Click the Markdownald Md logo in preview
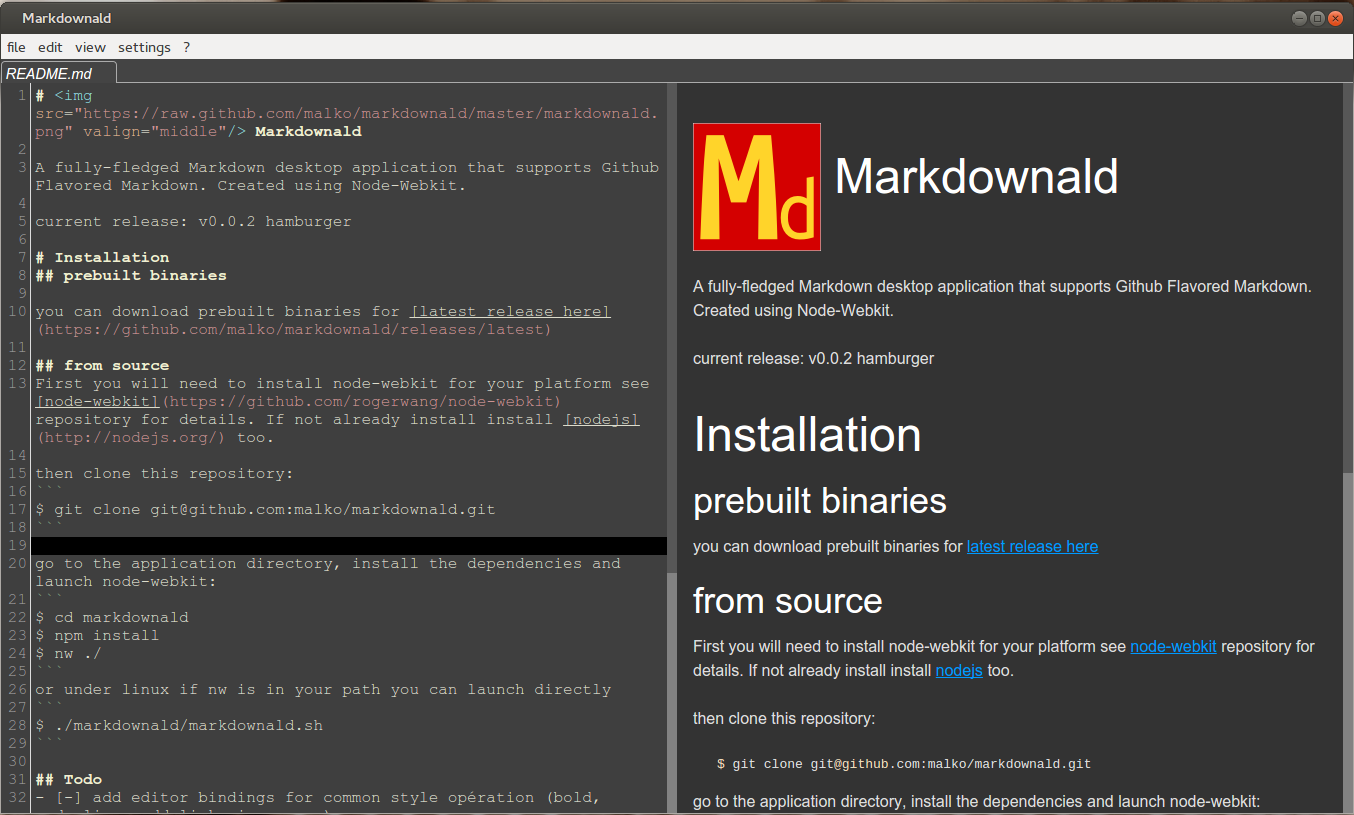1354x815 pixels. tap(756, 187)
